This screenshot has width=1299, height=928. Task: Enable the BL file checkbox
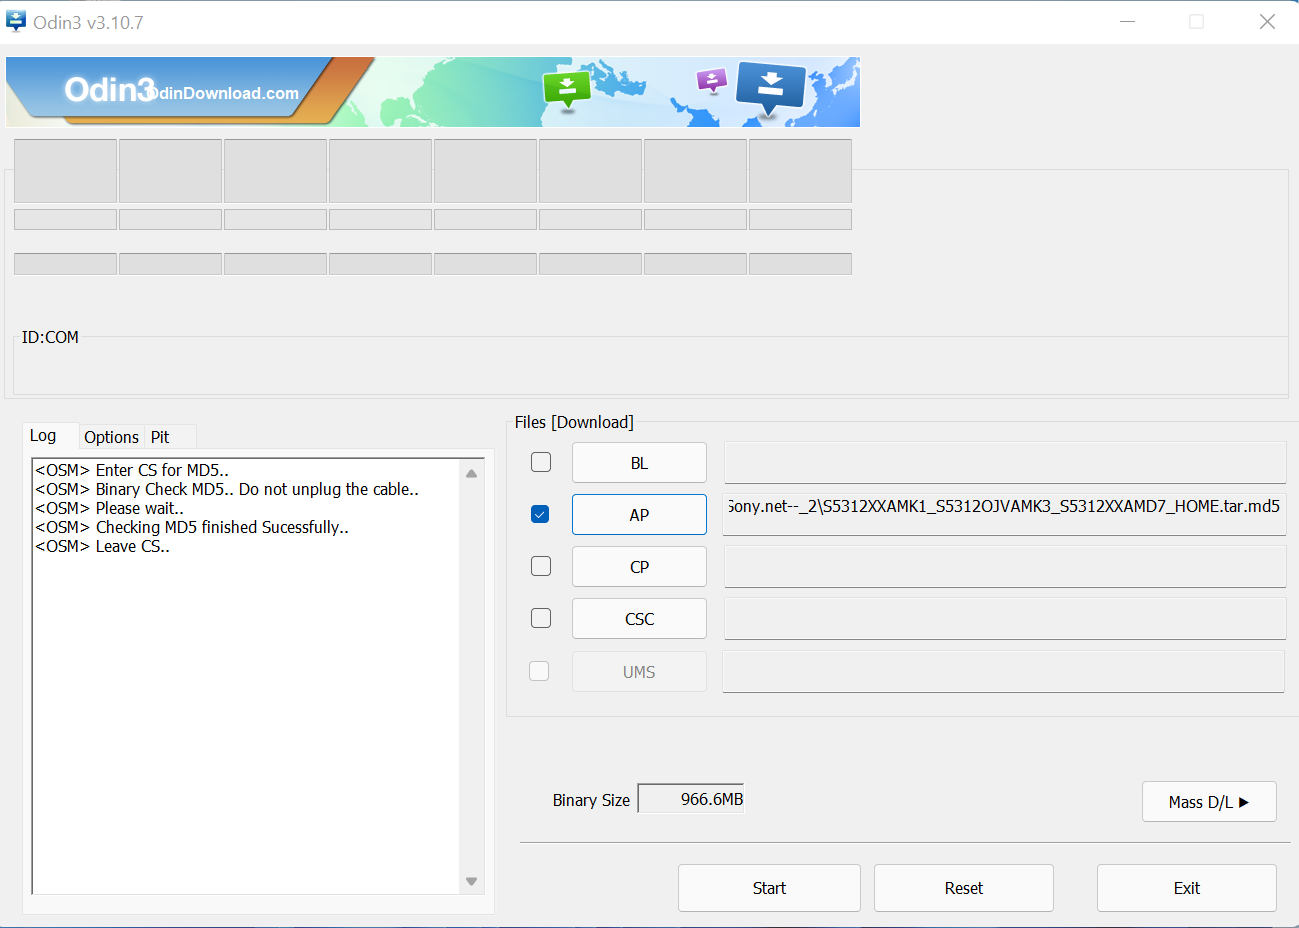click(541, 462)
